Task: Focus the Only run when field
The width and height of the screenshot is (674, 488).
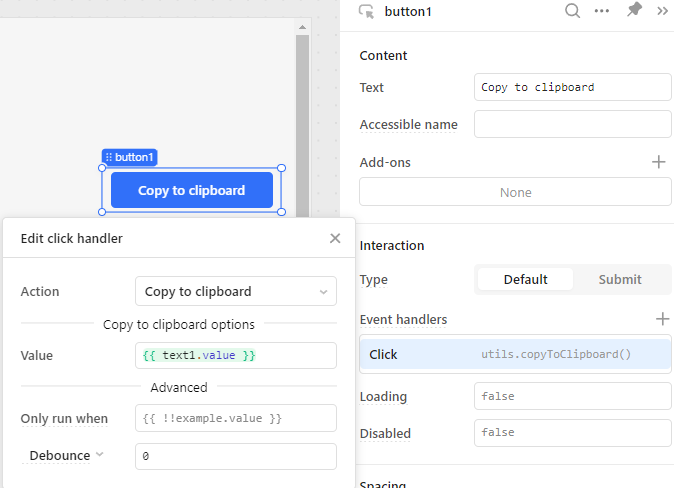Action: [236, 418]
